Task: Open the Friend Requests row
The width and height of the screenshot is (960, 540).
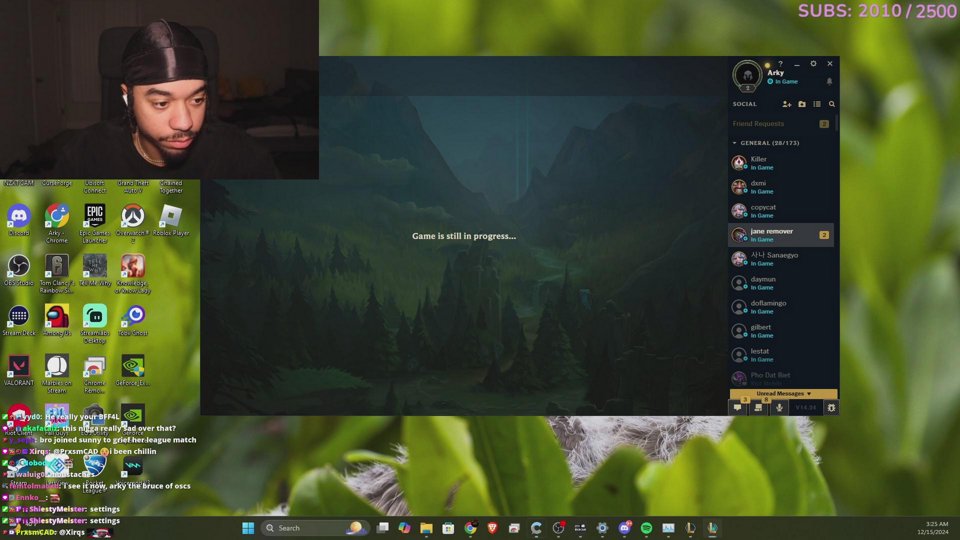Action: click(x=781, y=124)
